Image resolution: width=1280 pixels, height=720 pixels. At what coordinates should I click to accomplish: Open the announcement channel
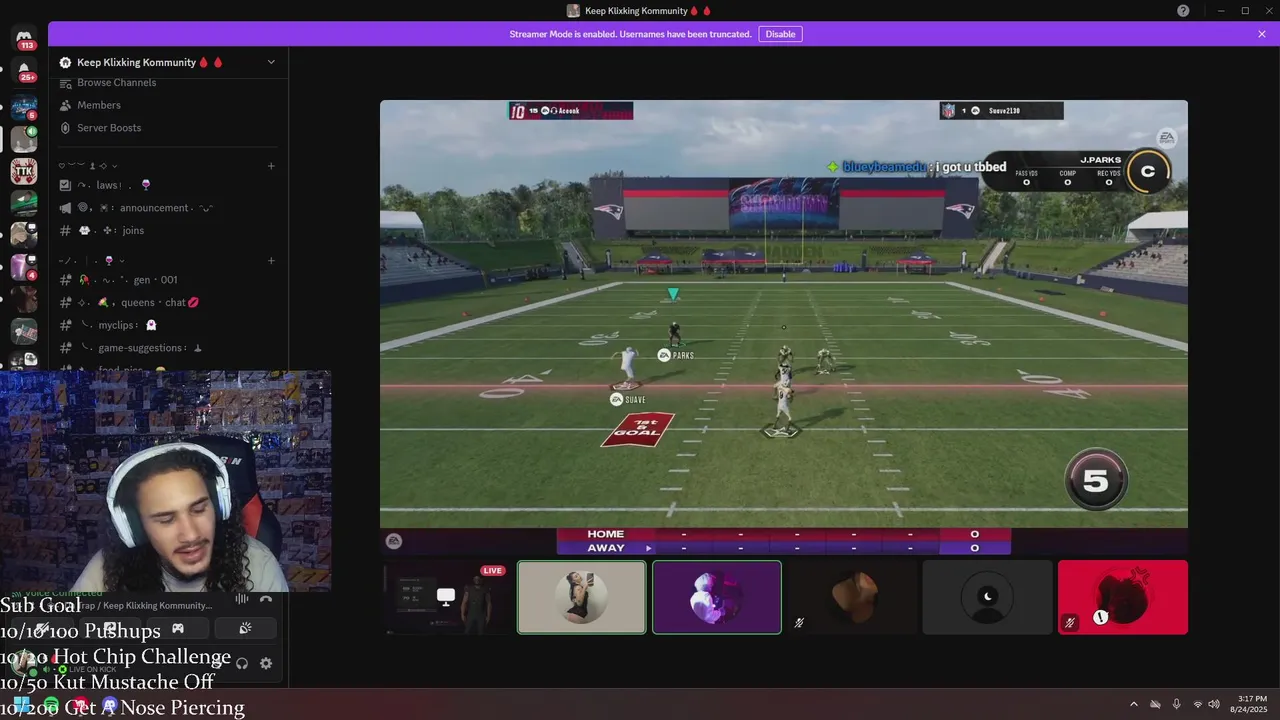tap(169, 208)
